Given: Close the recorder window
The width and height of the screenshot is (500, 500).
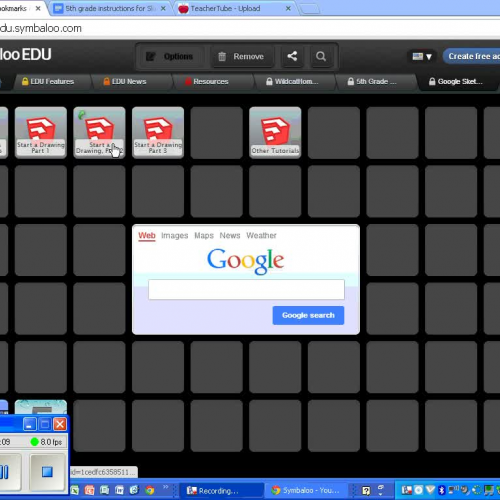Looking at the screenshot, I should pyautogui.click(x=60, y=424).
